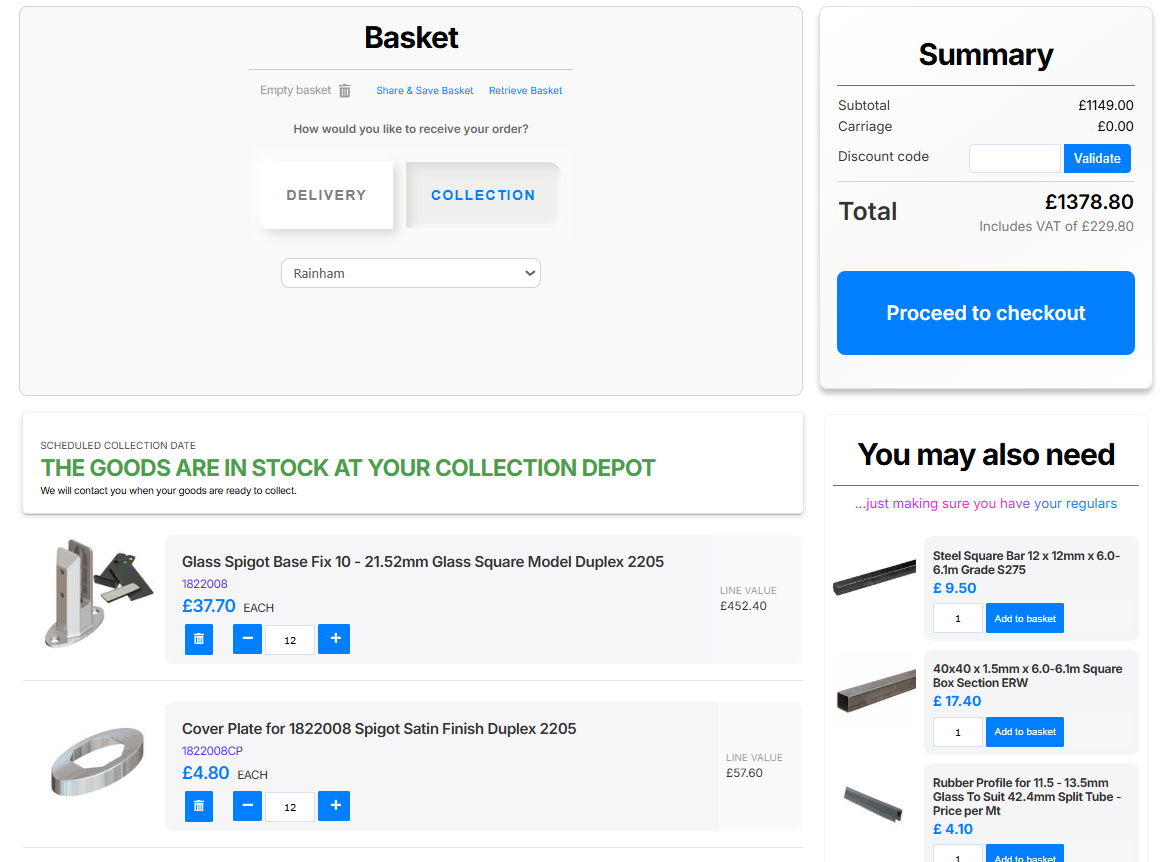Click the Glass Spigot product thumbnail
1173x862 pixels.
tap(97, 594)
